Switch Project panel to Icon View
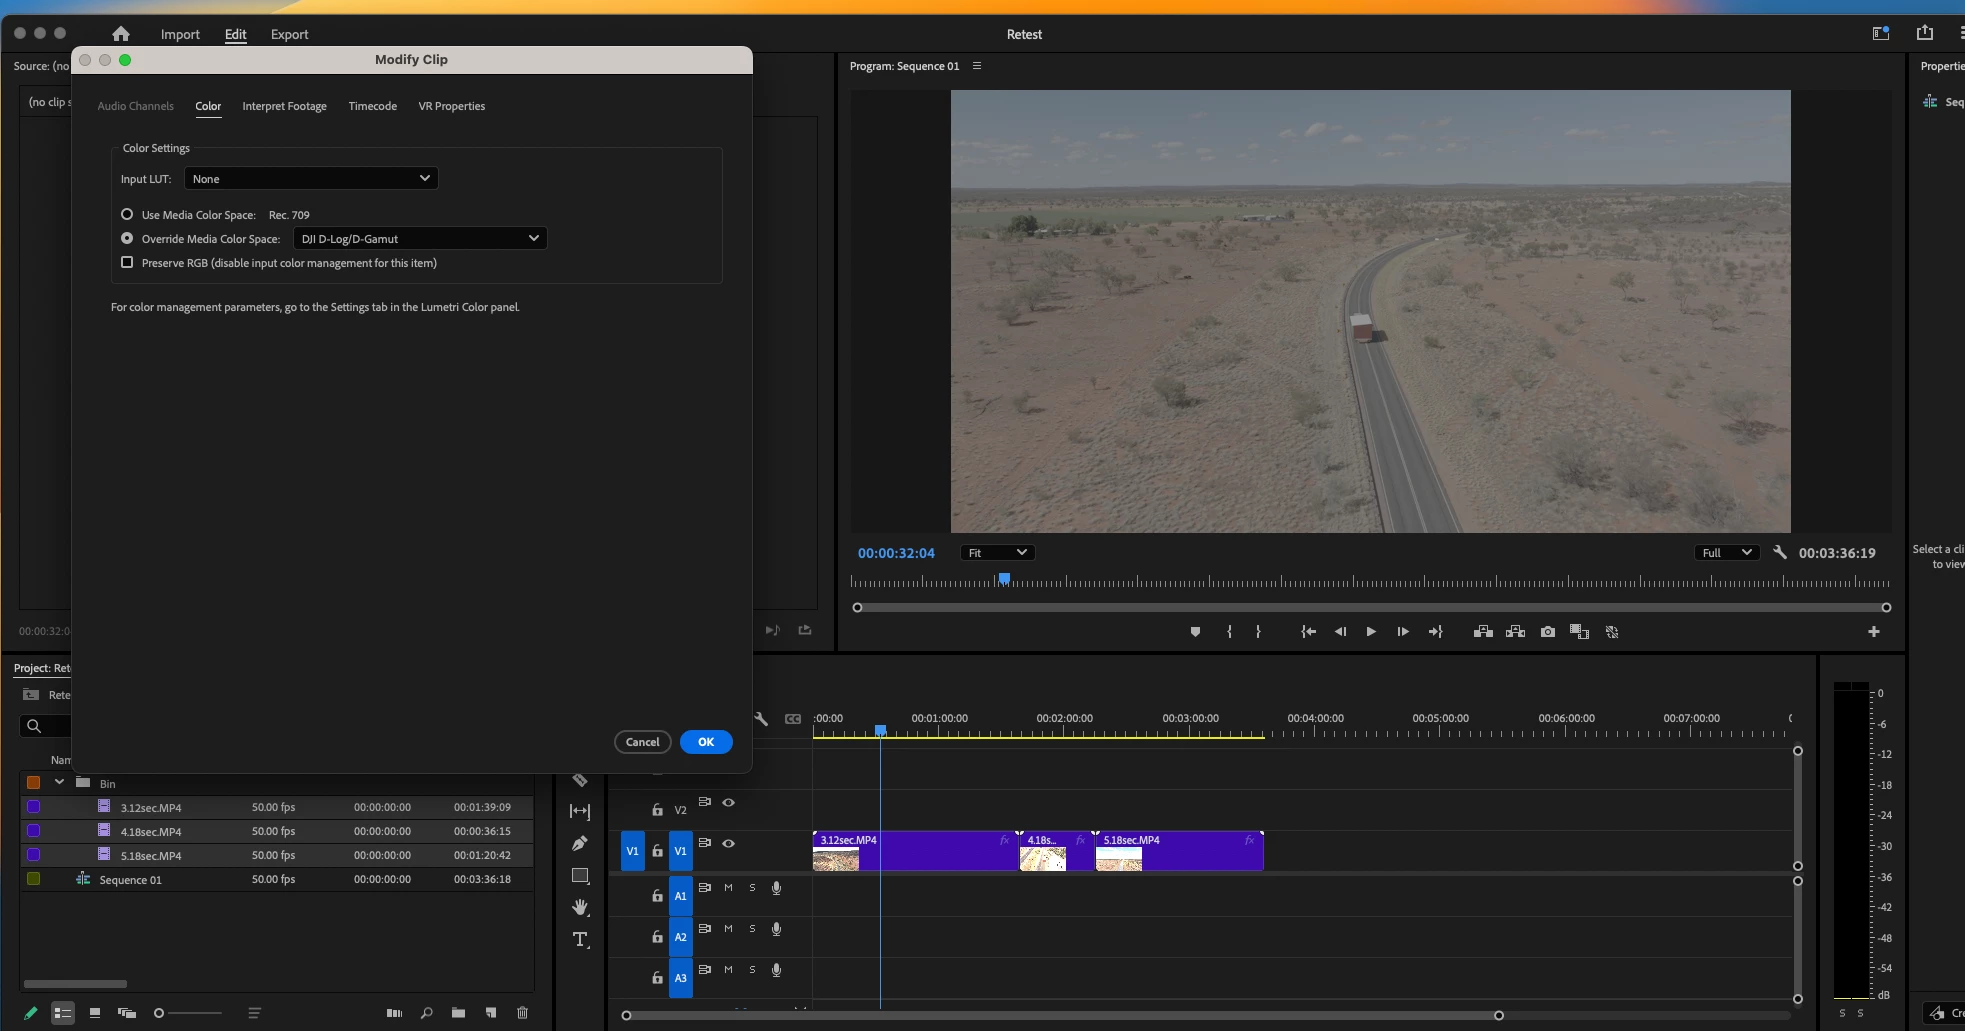This screenshot has height=1031, width=1965. click(x=95, y=1013)
